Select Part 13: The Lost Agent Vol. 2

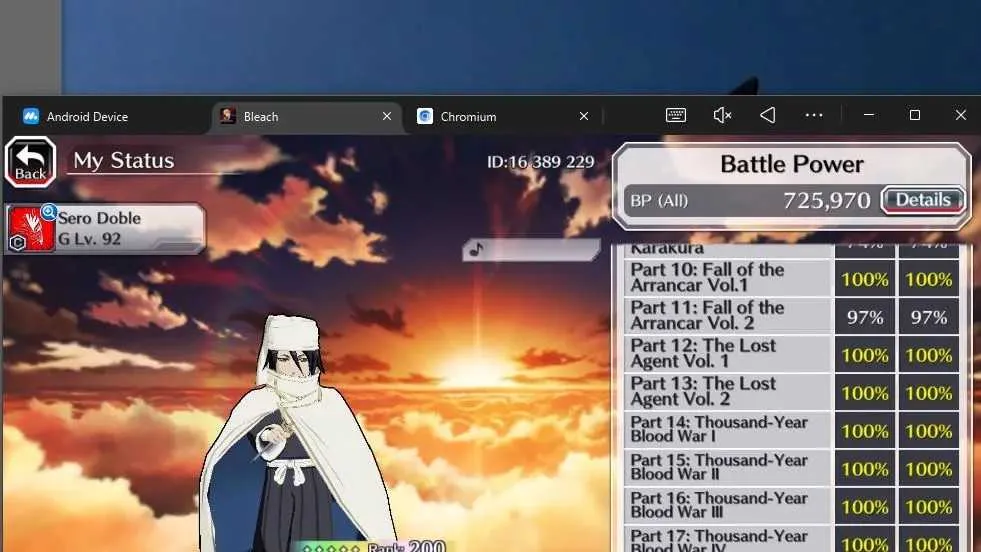(x=728, y=392)
